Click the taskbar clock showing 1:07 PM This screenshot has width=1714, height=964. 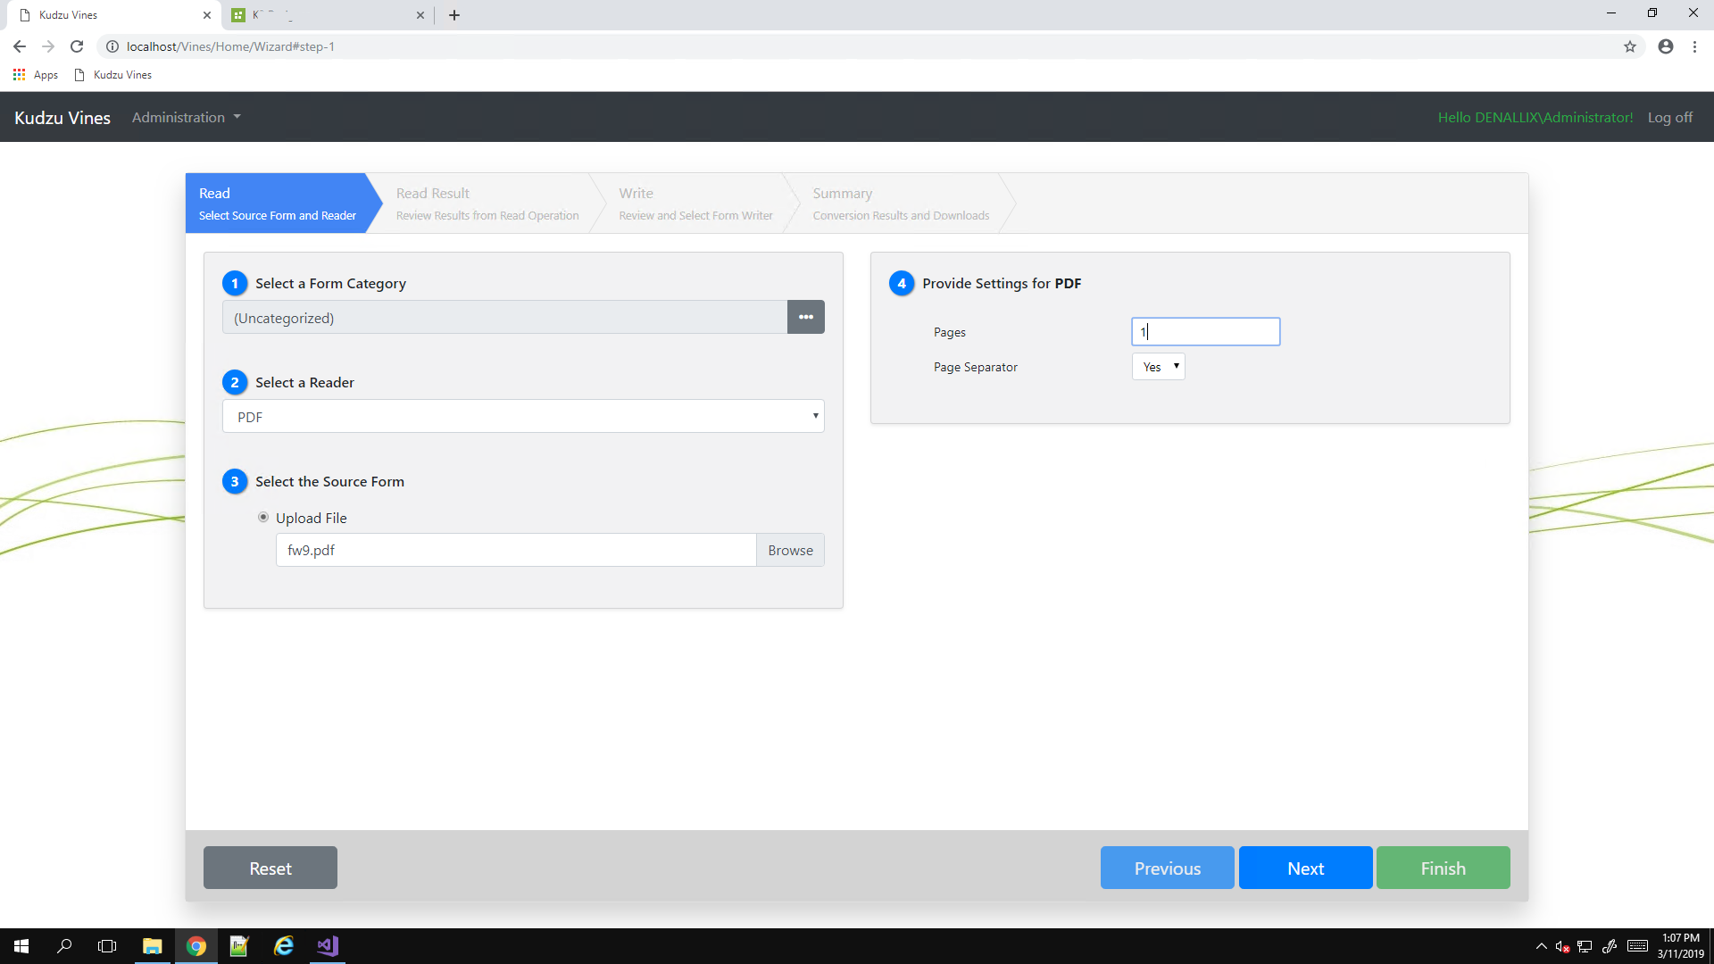(x=1680, y=946)
